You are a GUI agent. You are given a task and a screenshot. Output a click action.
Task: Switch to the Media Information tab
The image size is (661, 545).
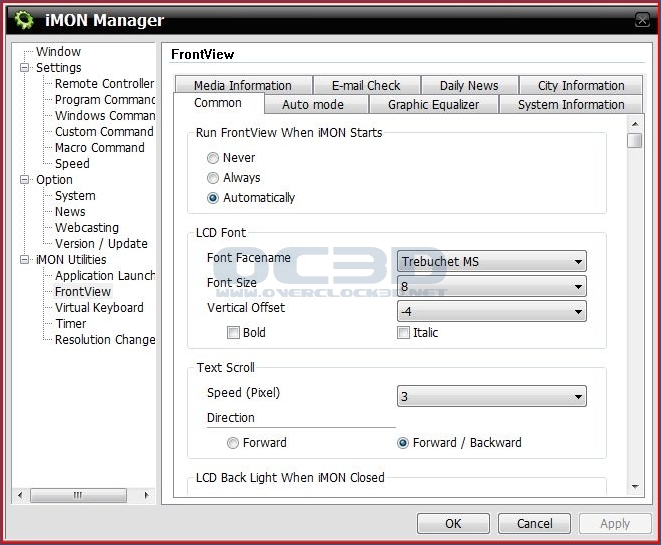pyautogui.click(x=243, y=85)
